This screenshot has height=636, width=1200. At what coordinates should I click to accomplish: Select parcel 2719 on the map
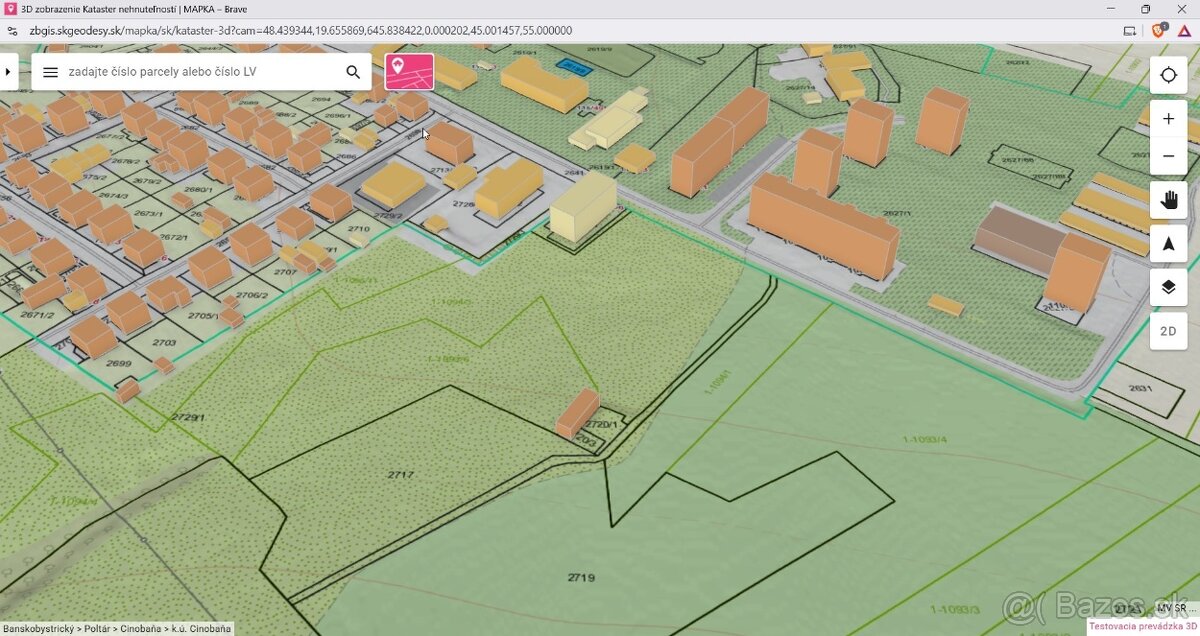(x=580, y=577)
